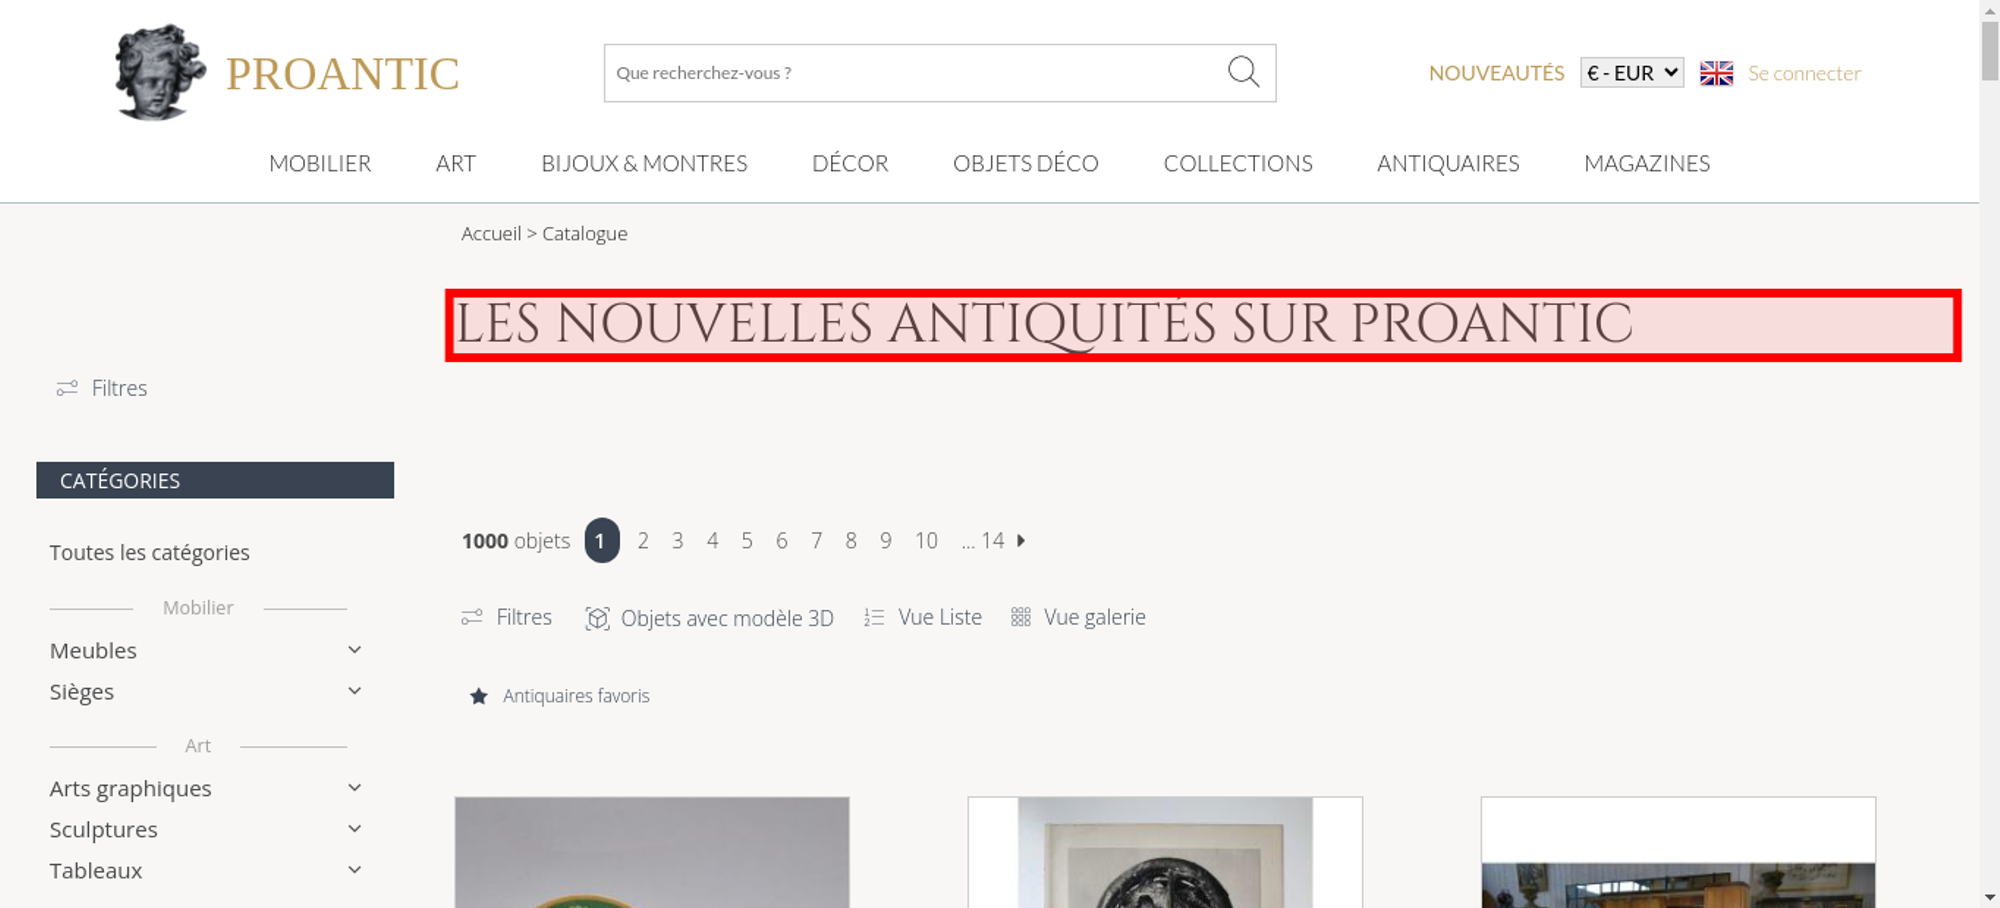Expand the Sièges category
Screen dimensions: 2000x908
[x=354, y=691]
